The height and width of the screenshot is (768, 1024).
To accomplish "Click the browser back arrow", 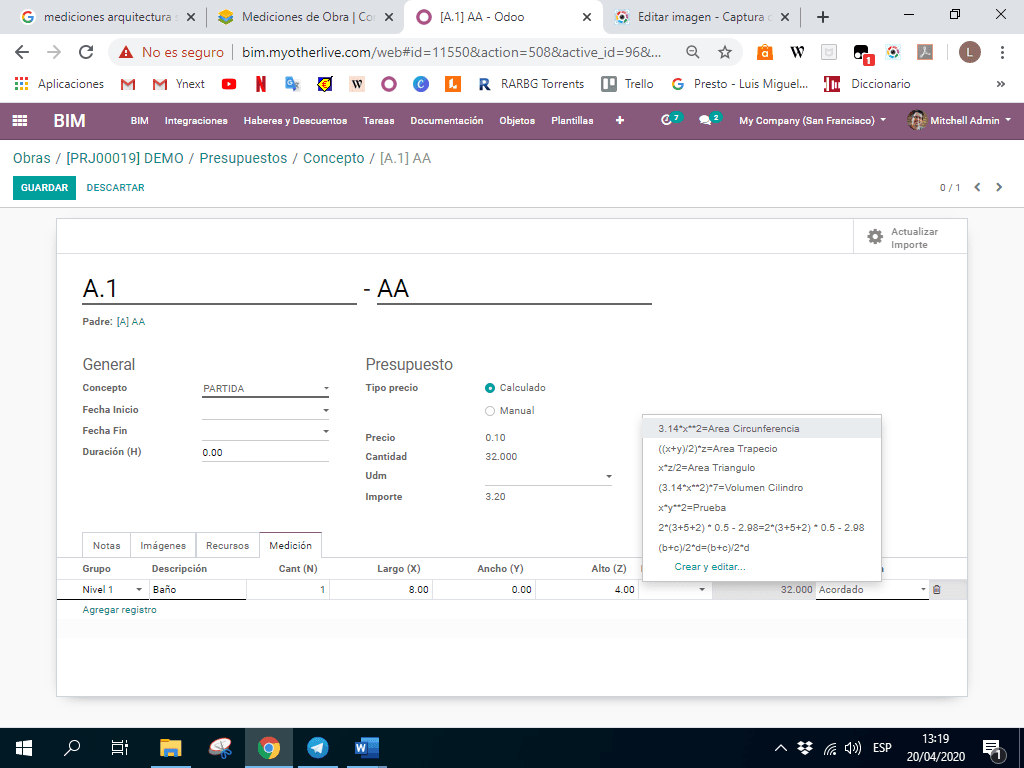I will pyautogui.click(x=22, y=52).
